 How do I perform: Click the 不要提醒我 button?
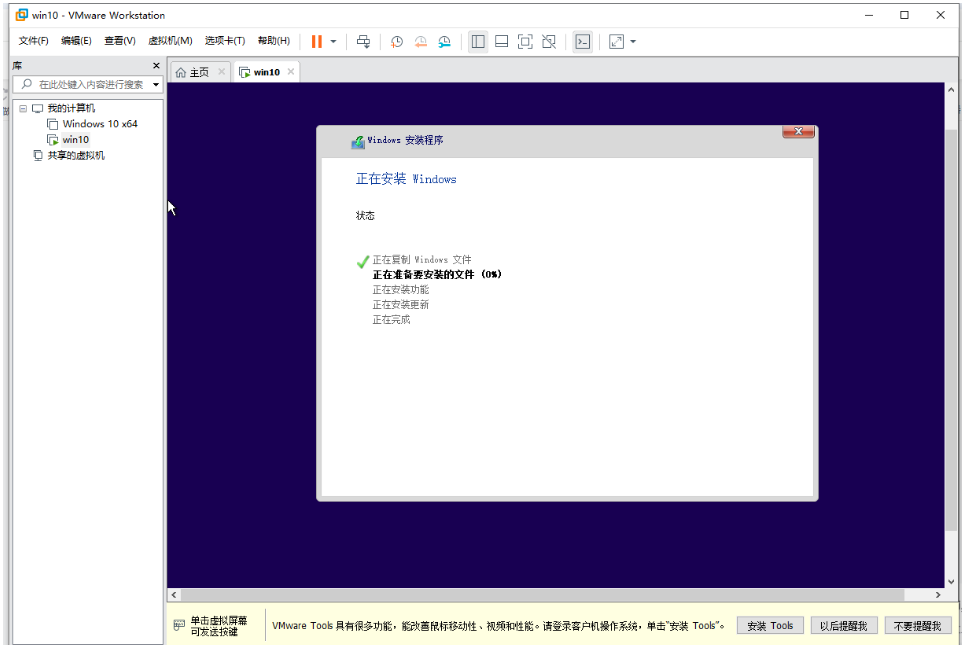[x=917, y=626]
